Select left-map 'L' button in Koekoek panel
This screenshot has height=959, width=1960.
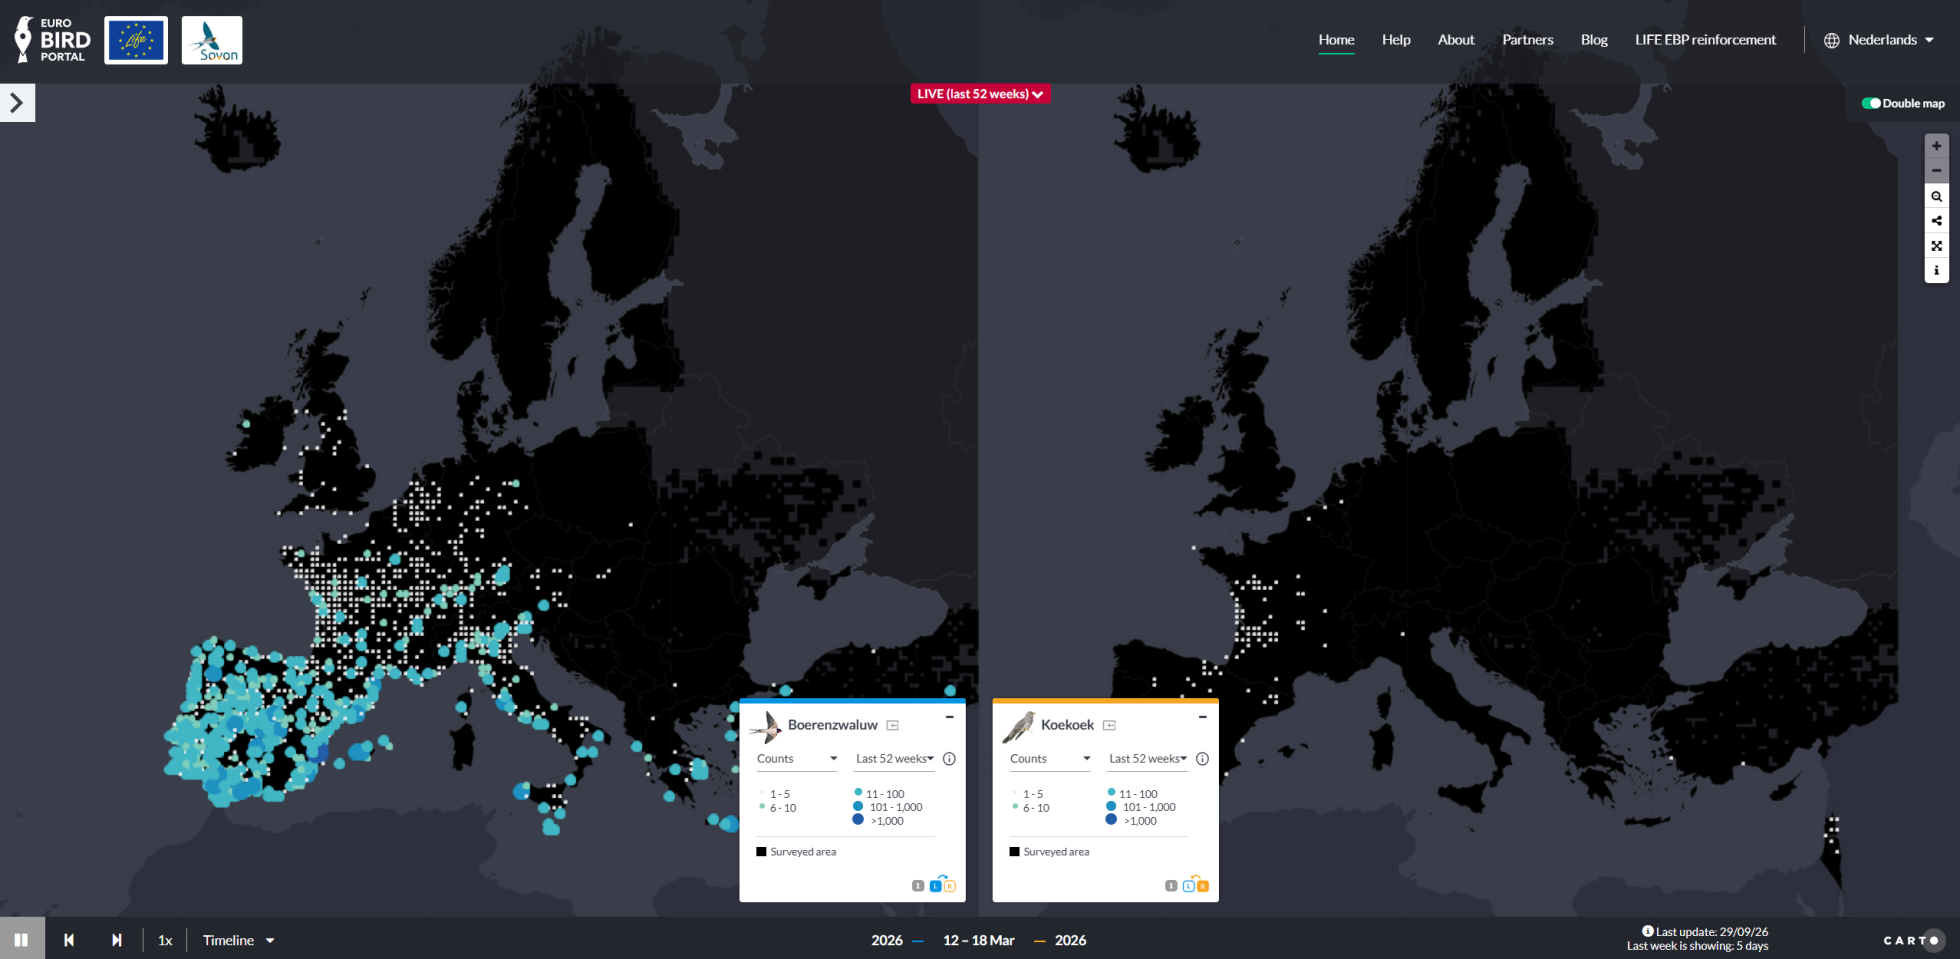coord(1189,886)
